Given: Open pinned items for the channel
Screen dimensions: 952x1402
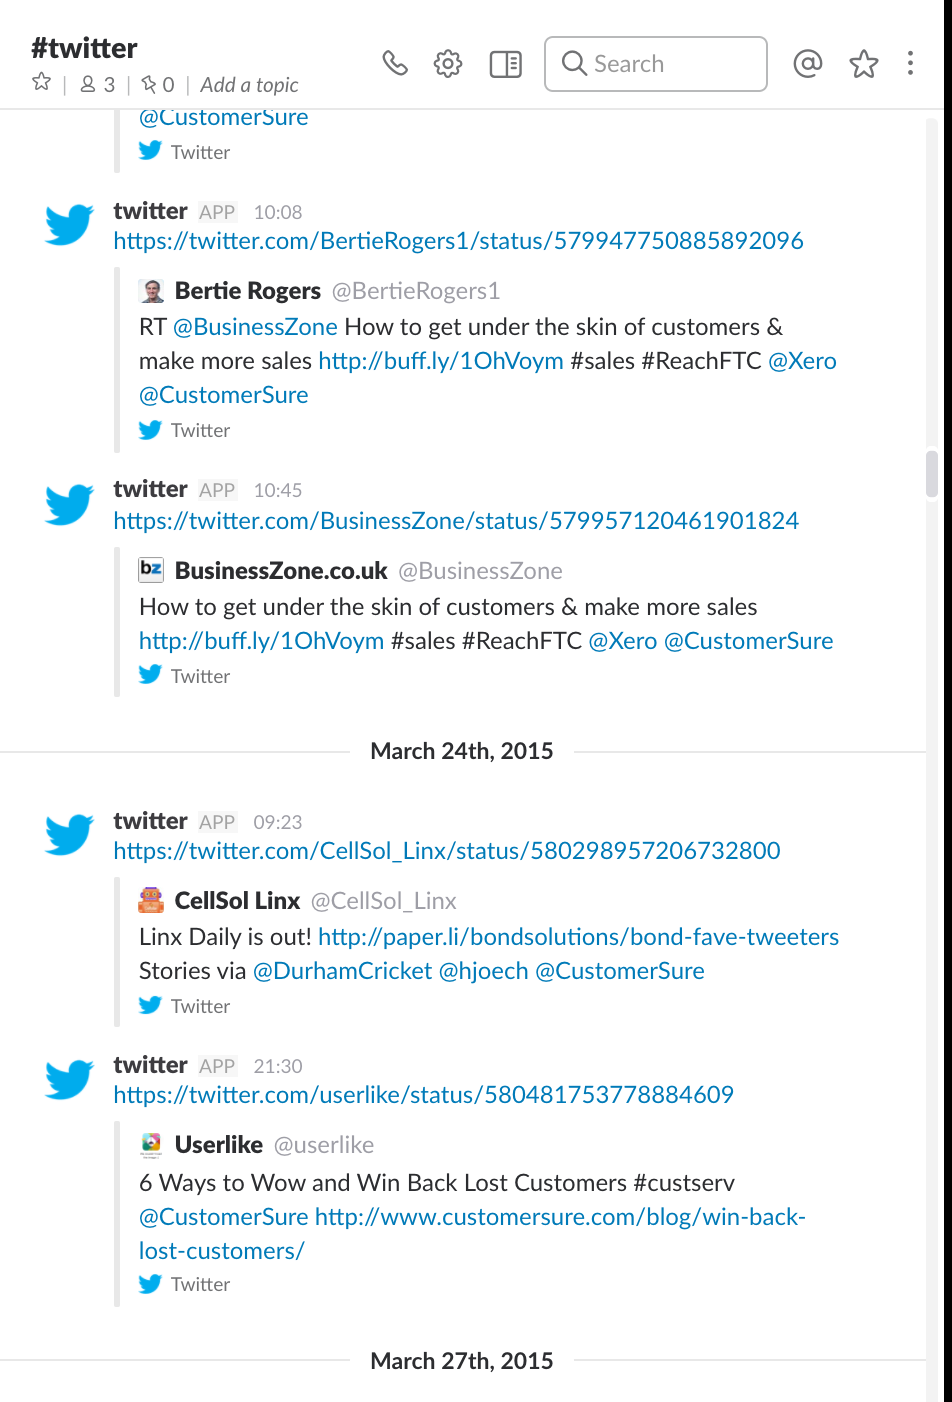Looking at the screenshot, I should pos(150,84).
